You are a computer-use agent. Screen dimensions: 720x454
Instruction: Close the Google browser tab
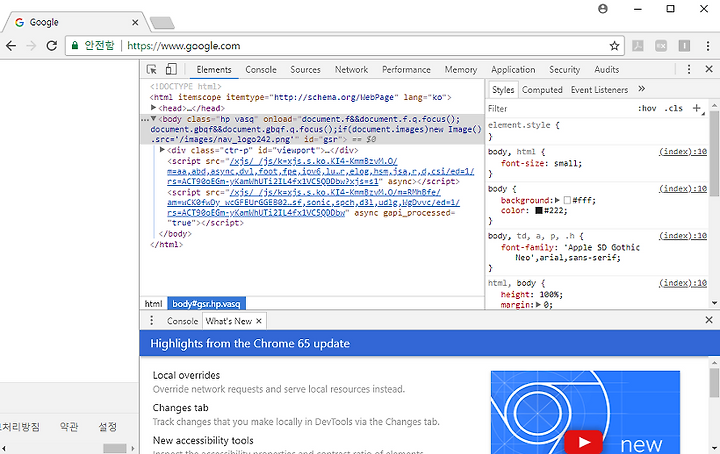(x=135, y=22)
